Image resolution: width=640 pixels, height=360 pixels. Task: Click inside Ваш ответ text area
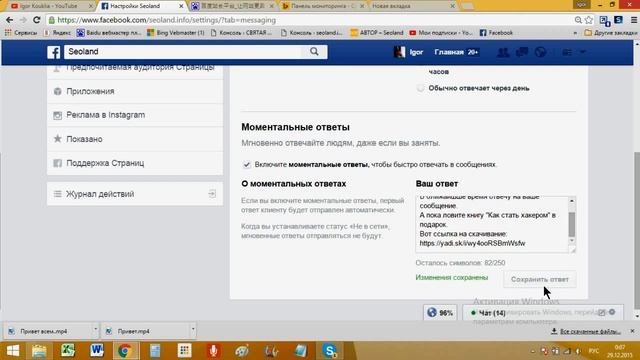[491, 224]
